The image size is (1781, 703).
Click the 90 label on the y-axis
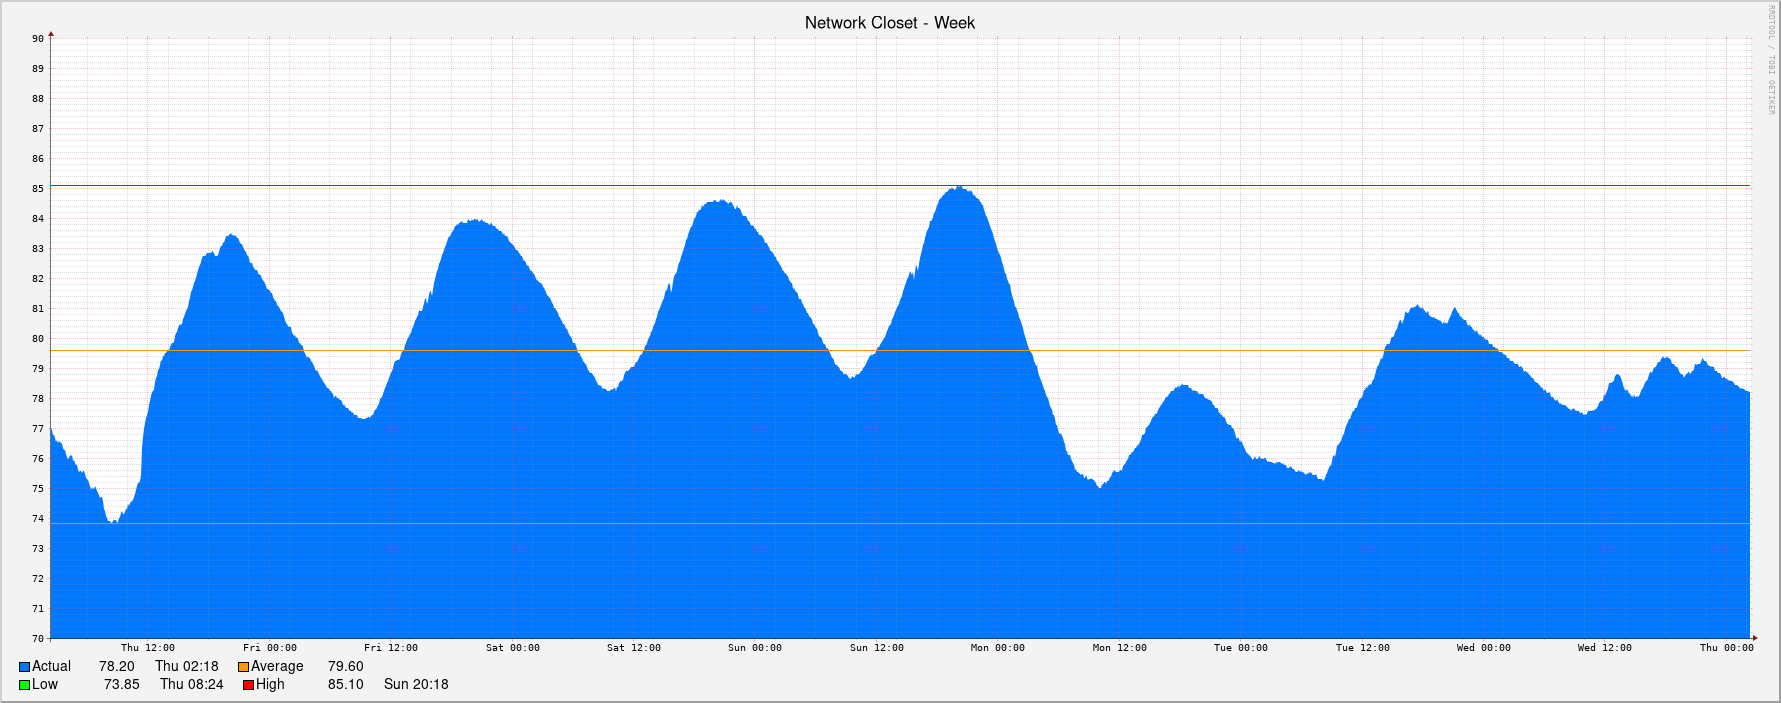[x=38, y=39]
